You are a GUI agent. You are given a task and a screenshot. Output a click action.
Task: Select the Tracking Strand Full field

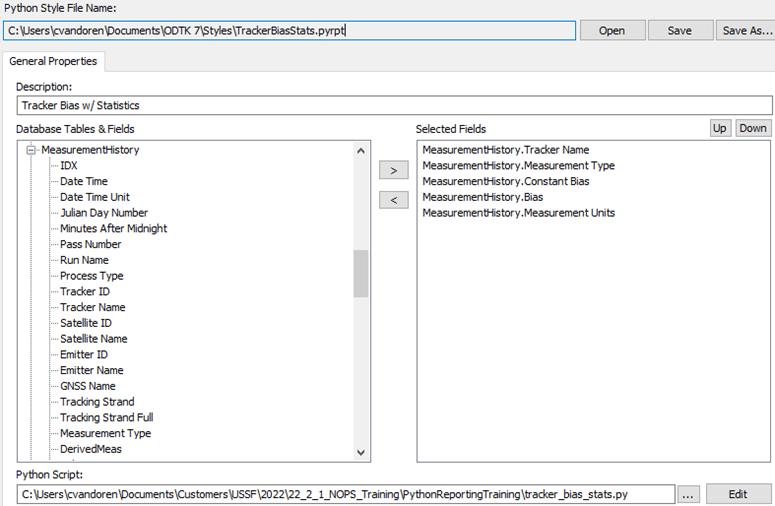[x=106, y=418]
